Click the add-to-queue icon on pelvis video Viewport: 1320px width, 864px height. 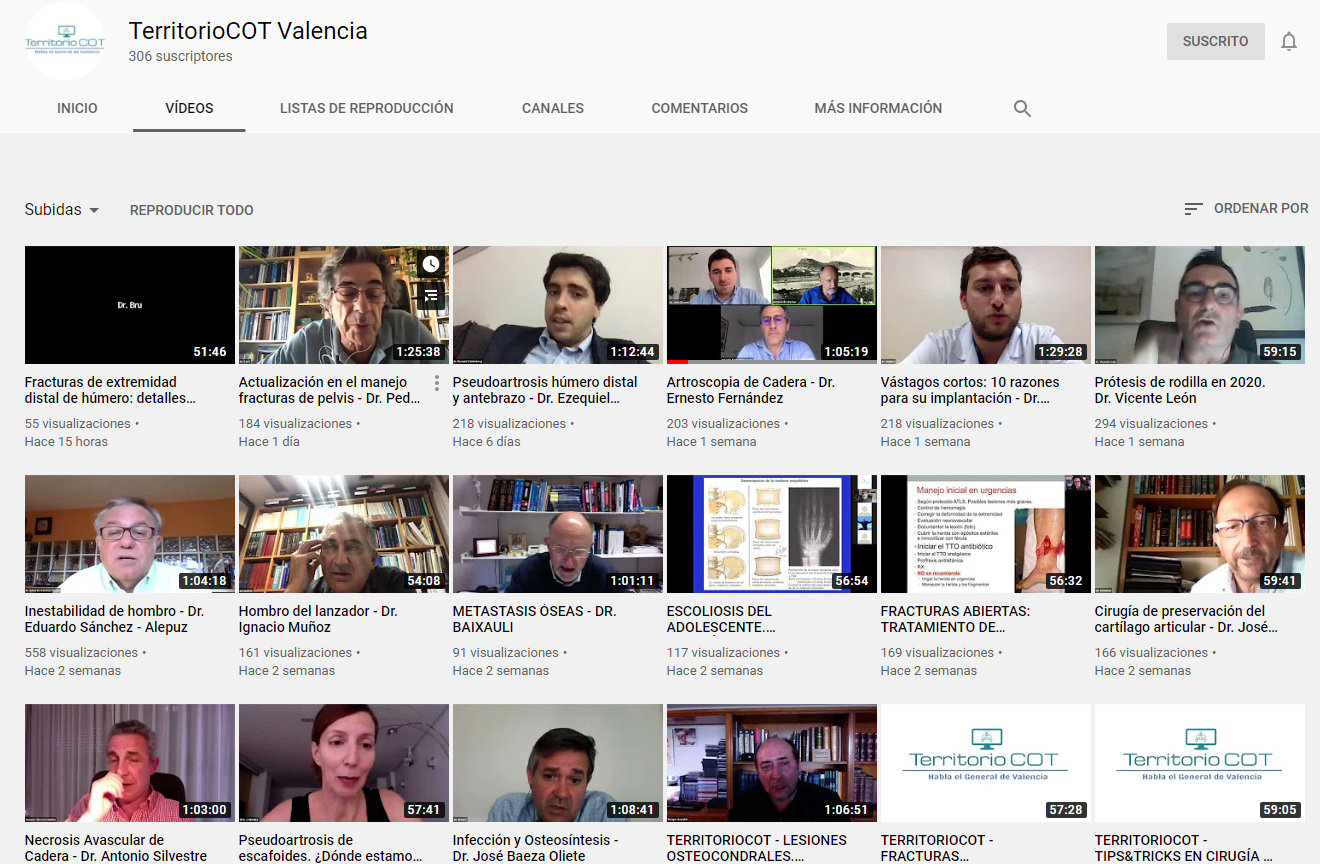[x=431, y=295]
